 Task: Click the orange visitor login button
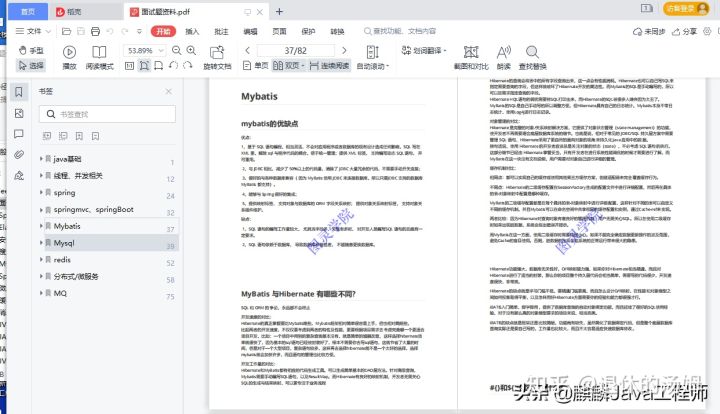686,9
